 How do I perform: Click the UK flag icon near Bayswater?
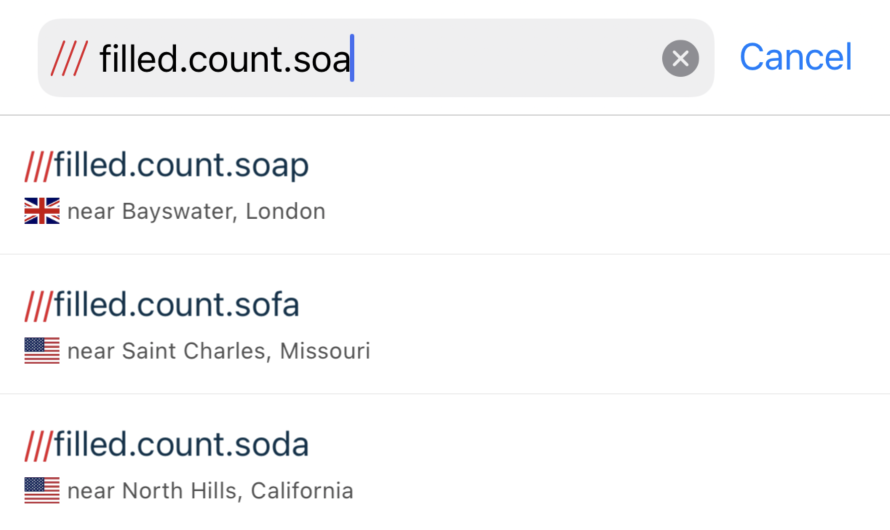[42, 211]
